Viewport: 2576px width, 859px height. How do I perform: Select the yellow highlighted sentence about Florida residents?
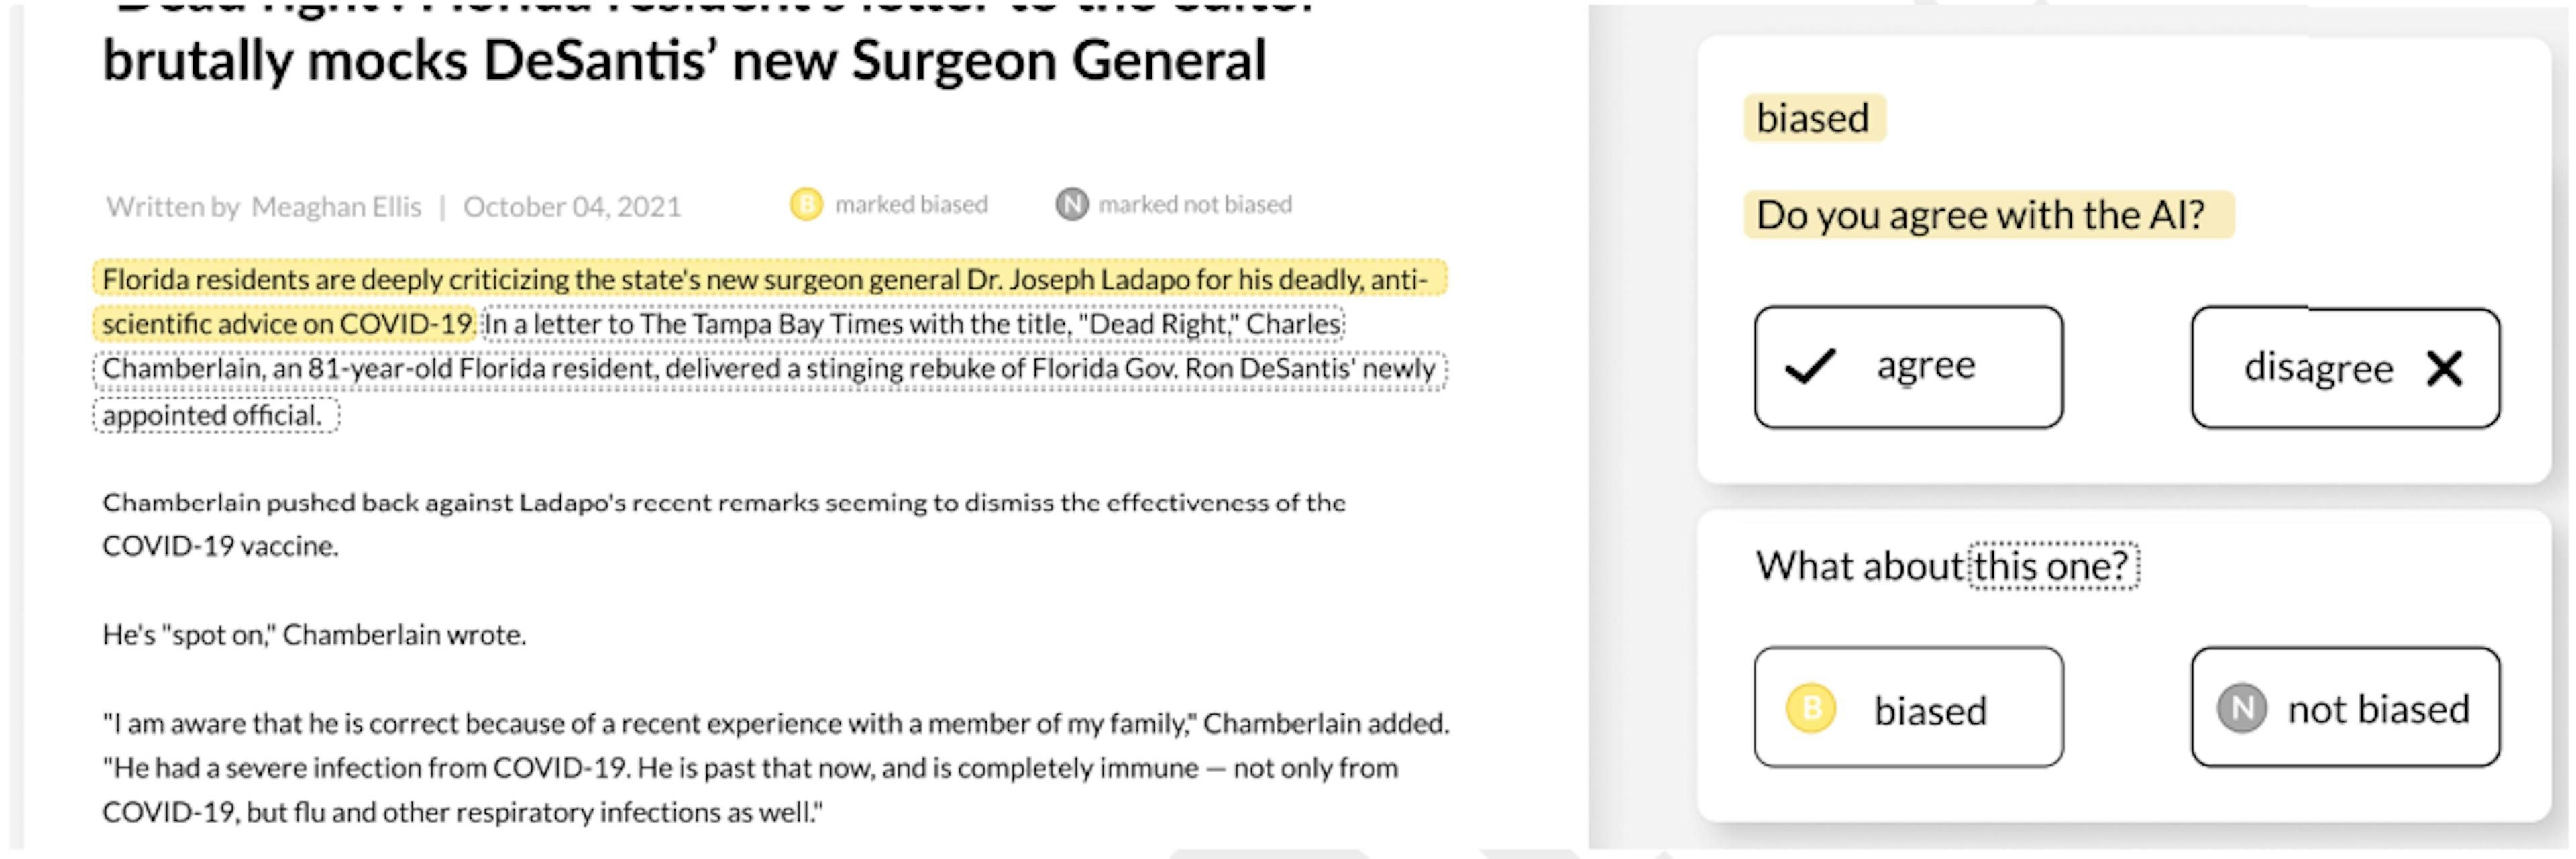tap(764, 279)
